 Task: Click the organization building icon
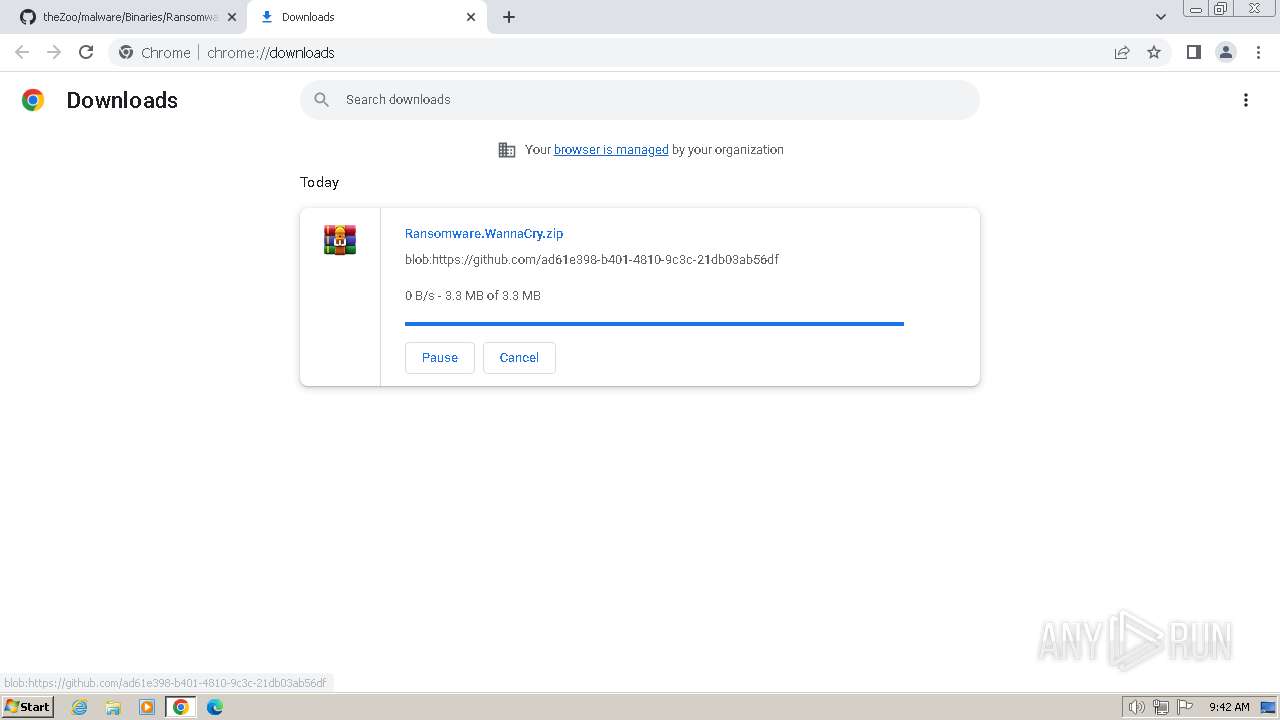point(507,150)
